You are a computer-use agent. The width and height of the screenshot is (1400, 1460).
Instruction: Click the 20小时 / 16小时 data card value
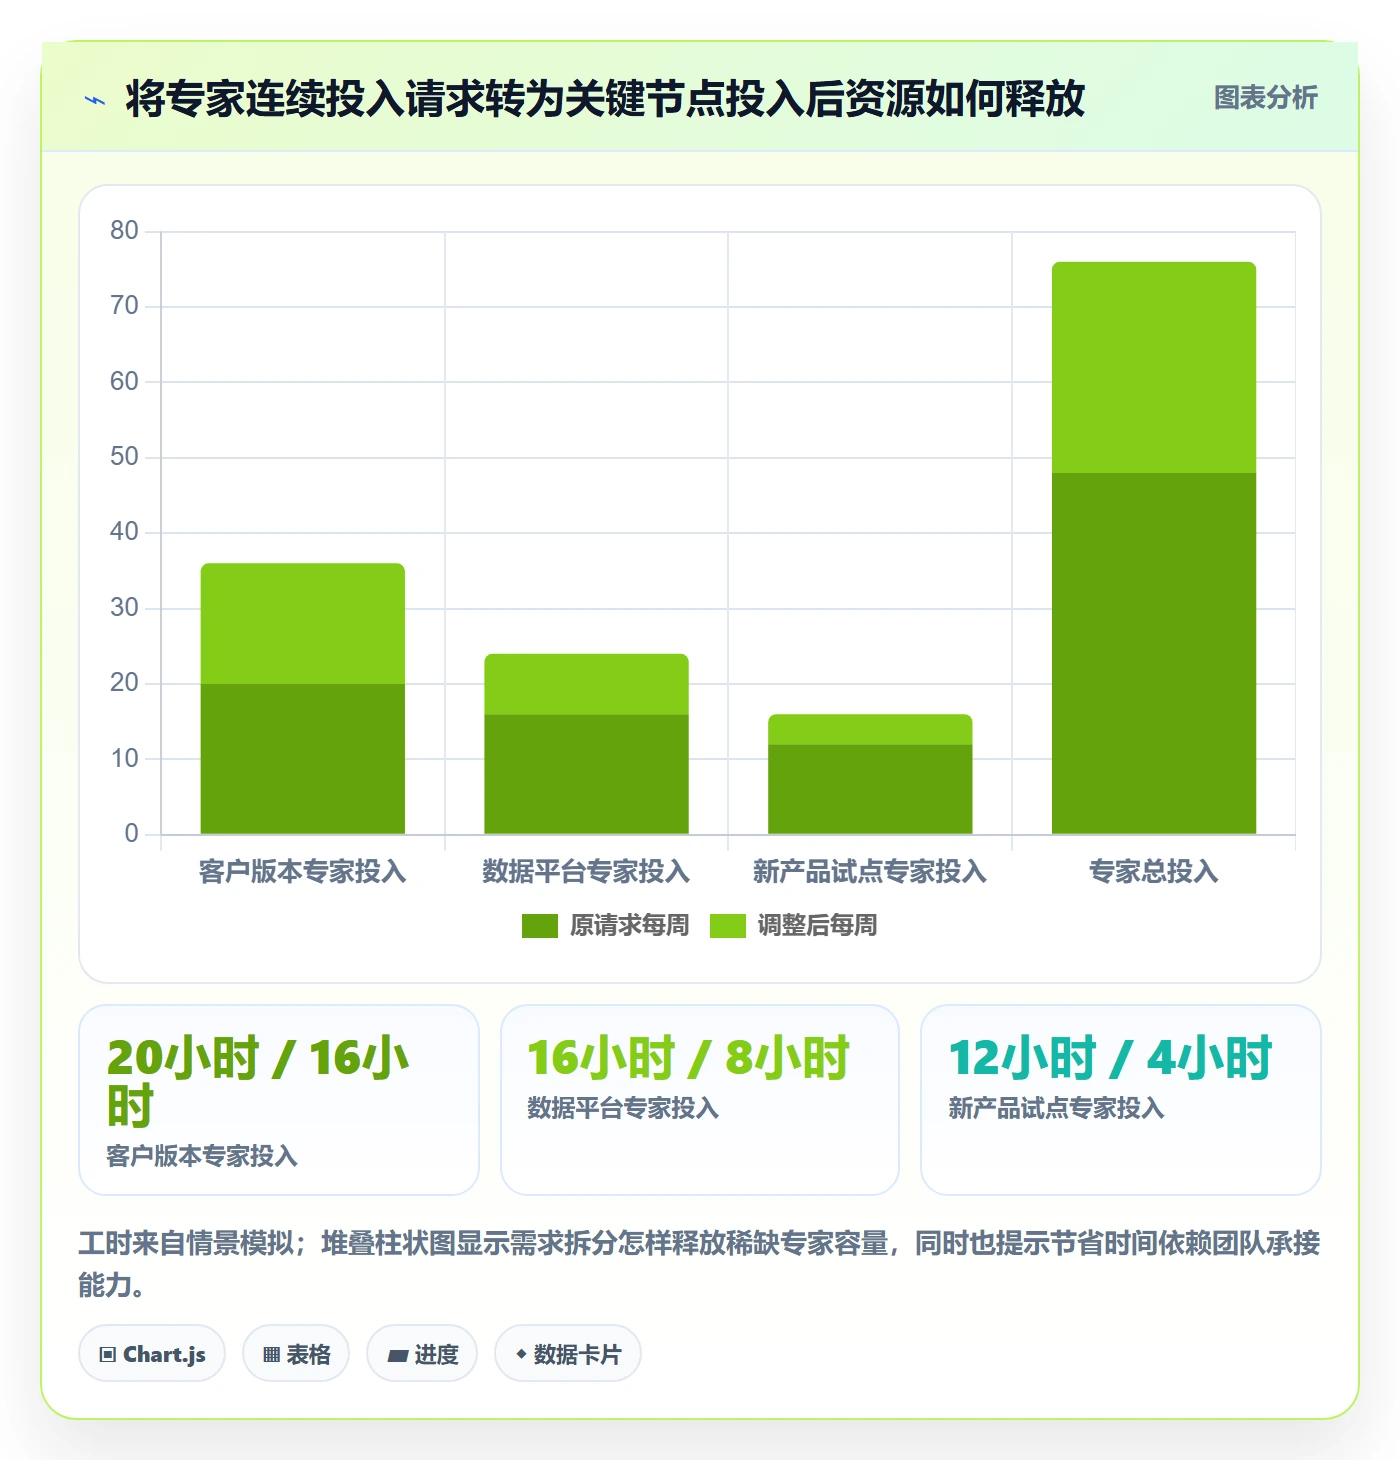point(258,1081)
